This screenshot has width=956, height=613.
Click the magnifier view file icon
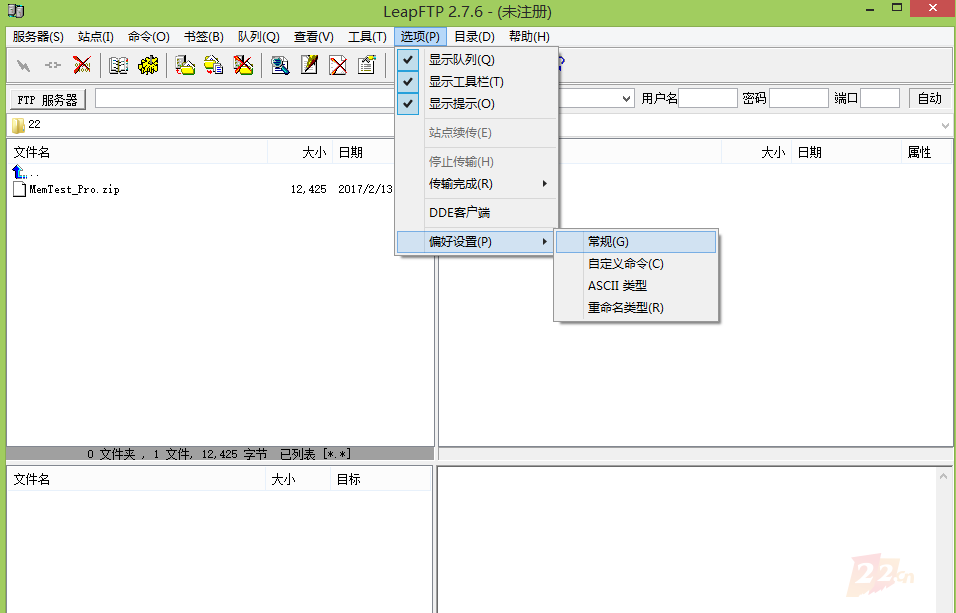coord(280,65)
